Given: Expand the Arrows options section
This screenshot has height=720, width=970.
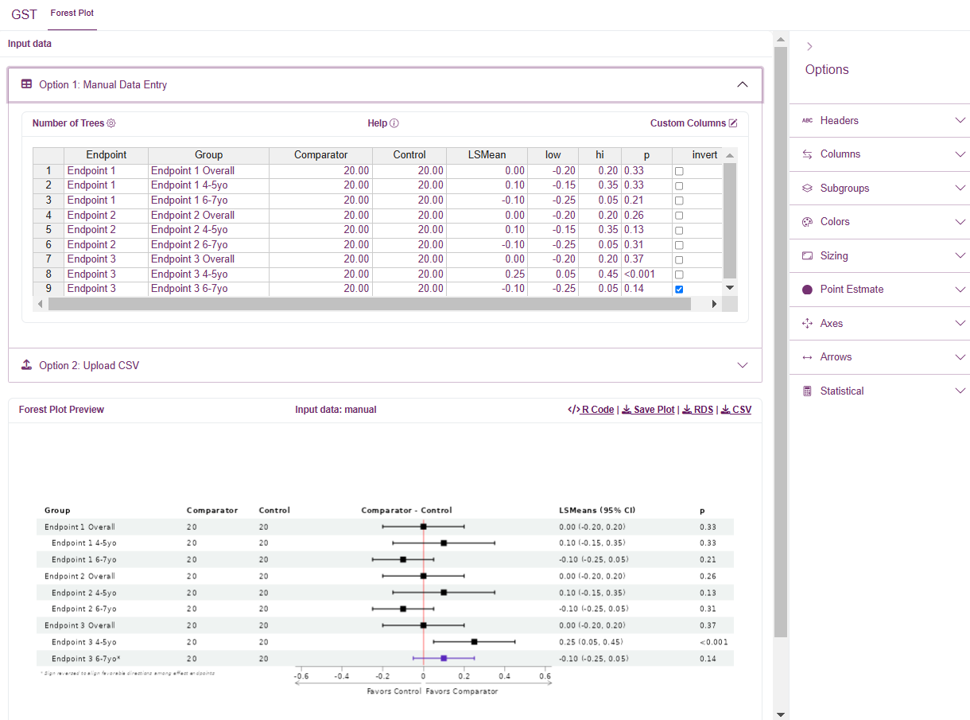Looking at the screenshot, I should pyautogui.click(x=959, y=357).
